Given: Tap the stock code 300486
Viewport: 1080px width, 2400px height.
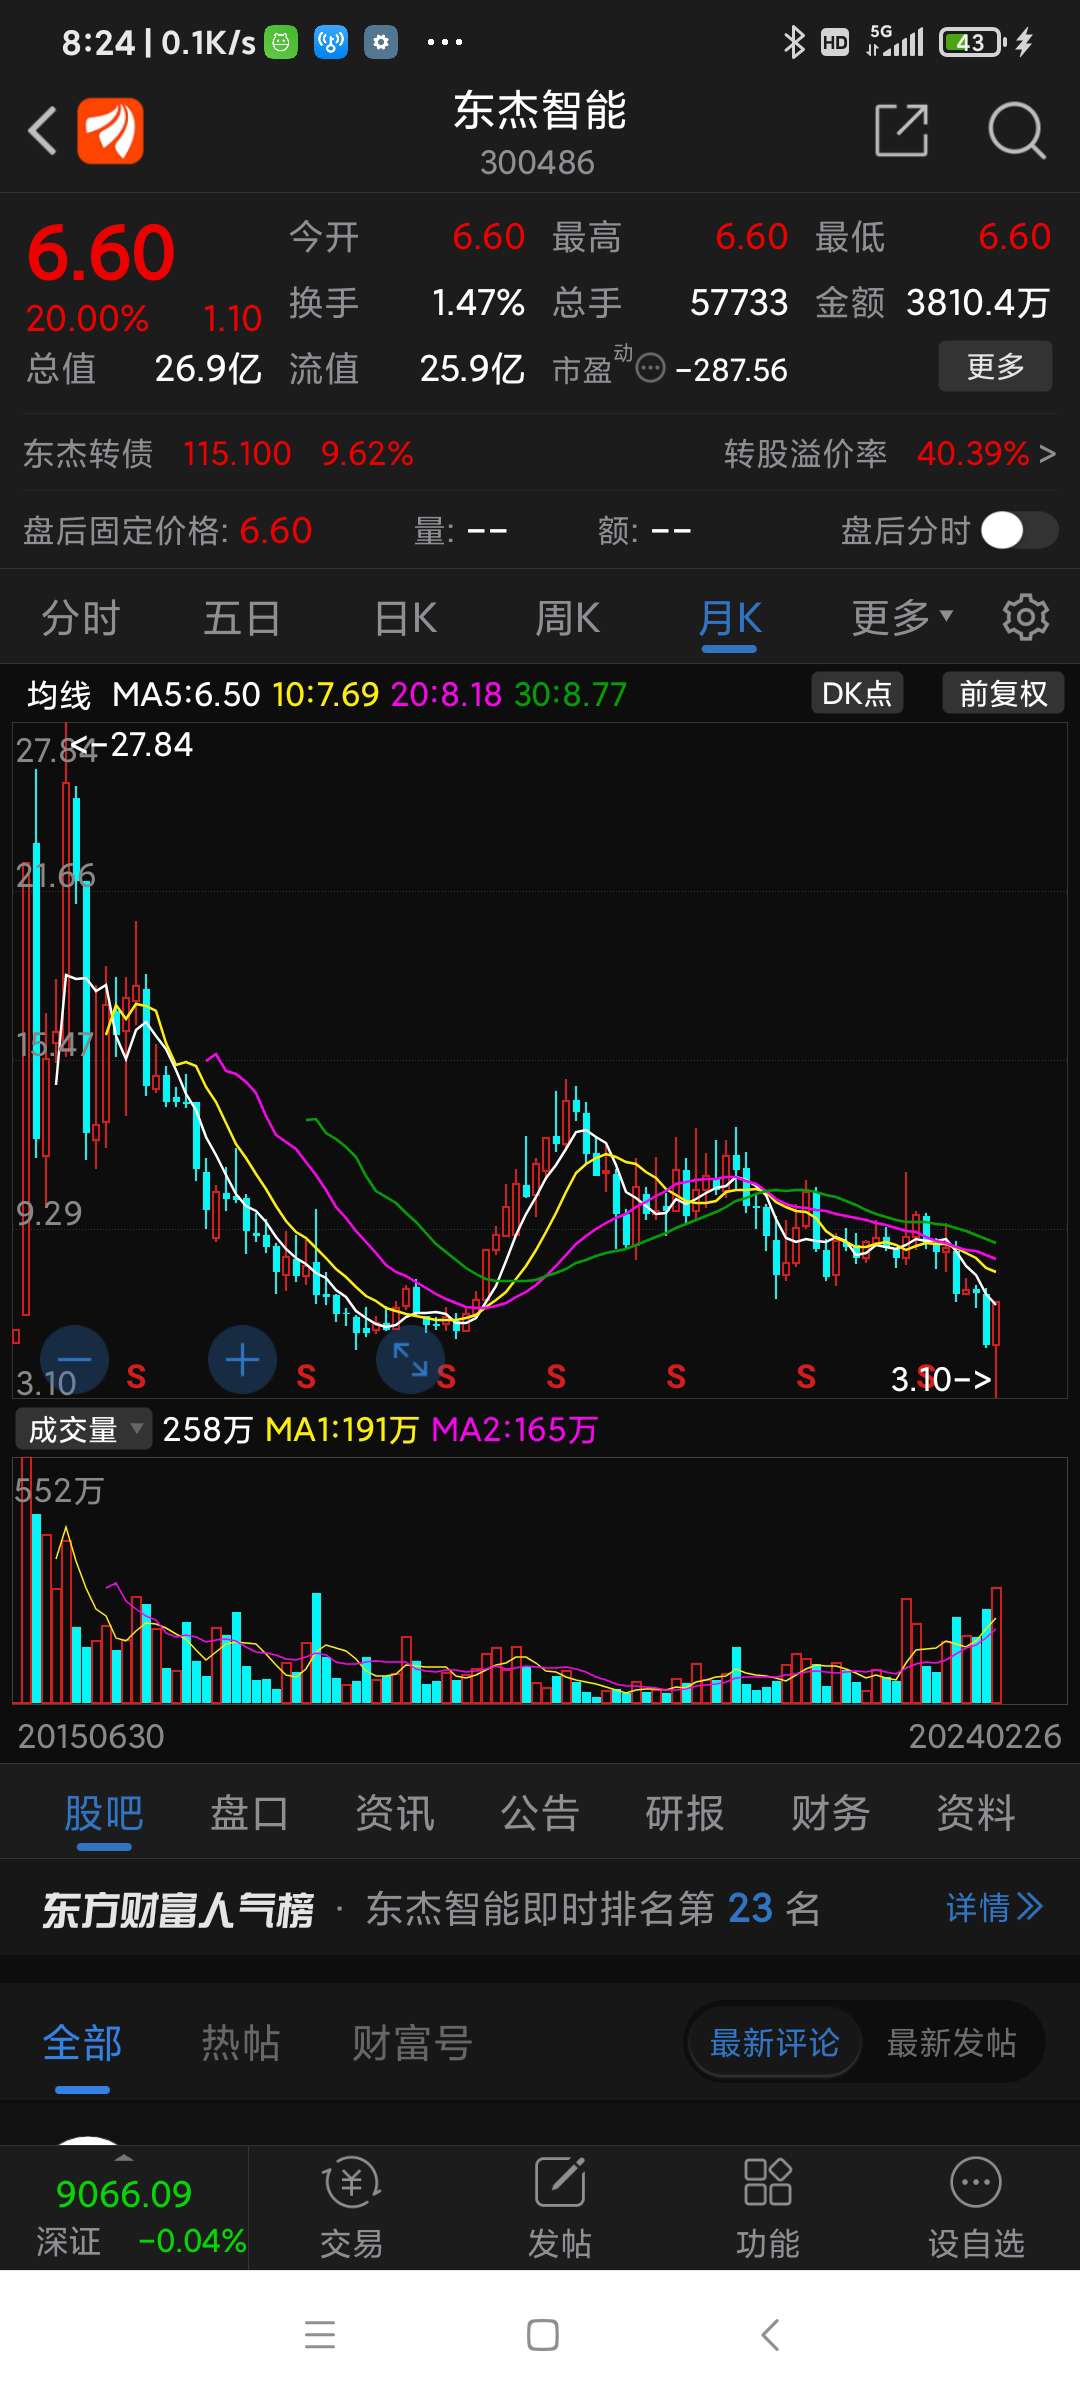Looking at the screenshot, I should tap(538, 162).
